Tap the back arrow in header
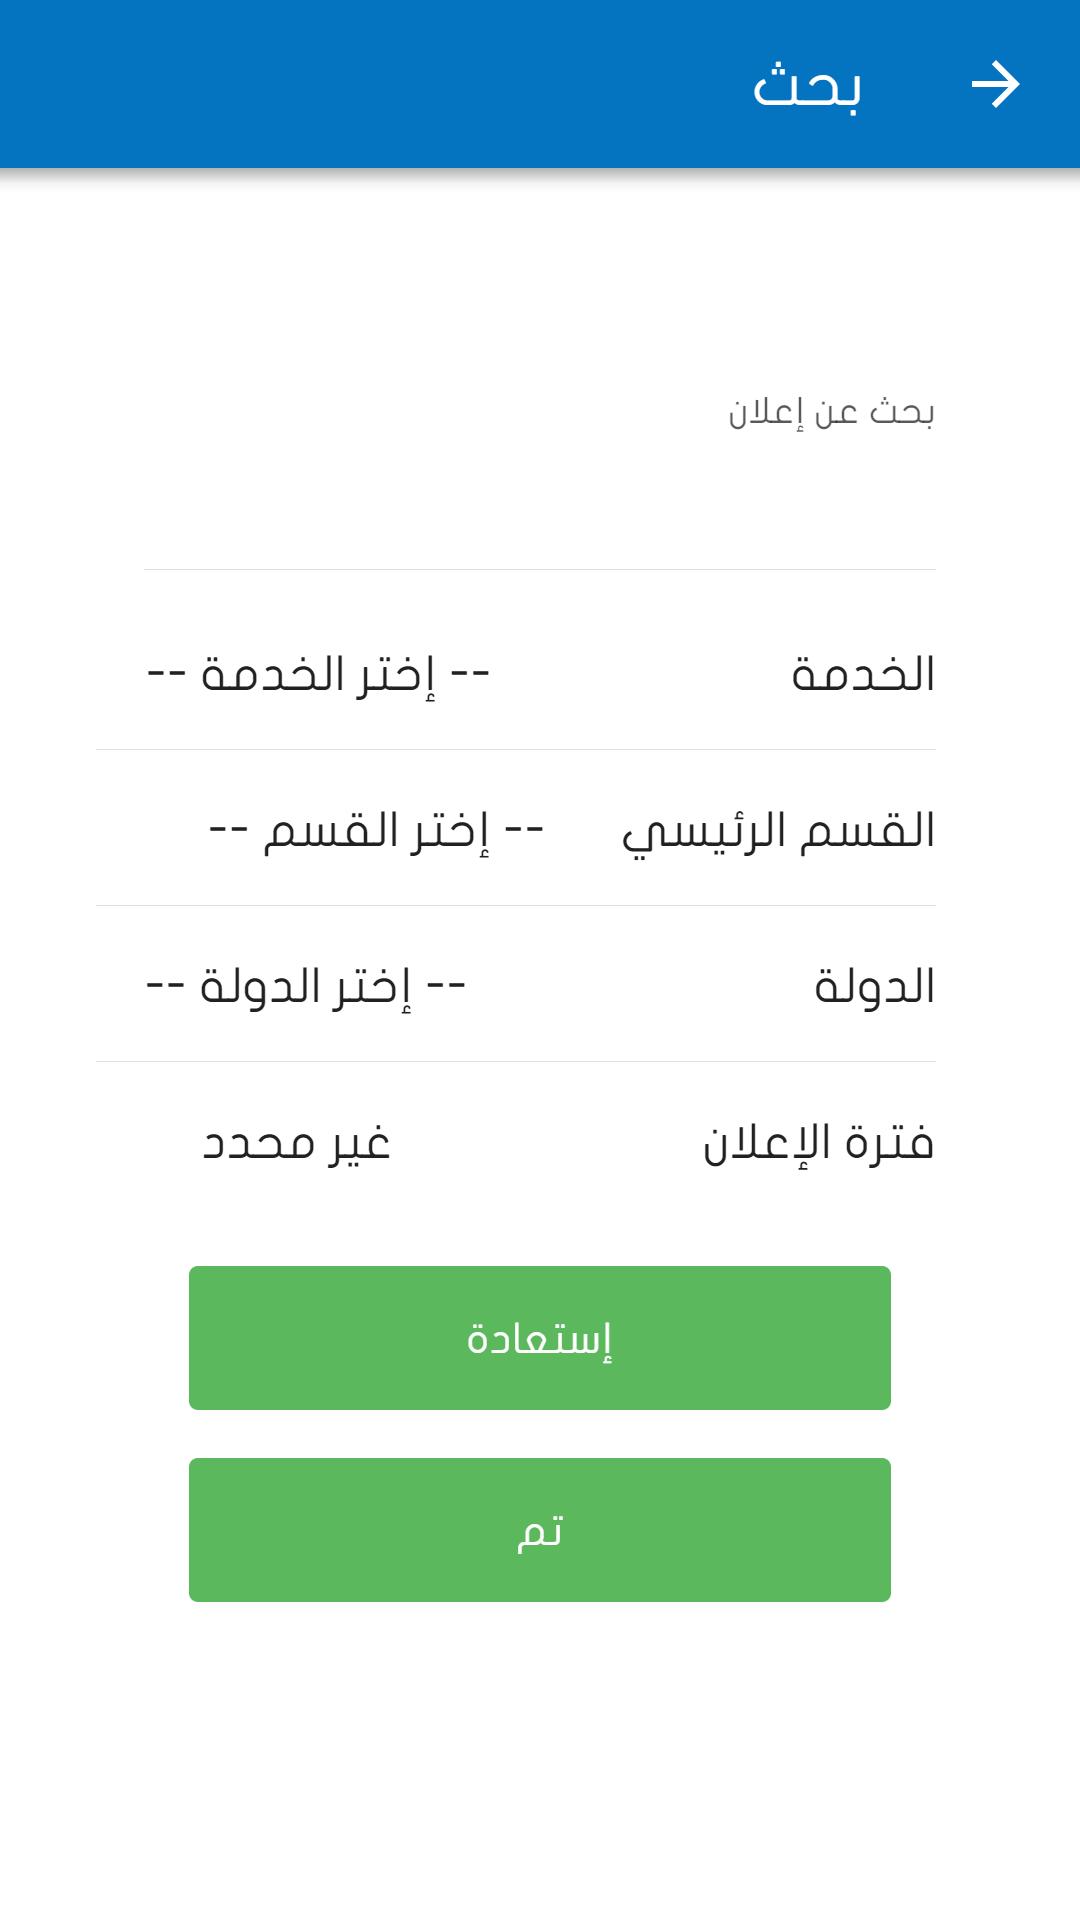Viewport: 1080px width, 1920px height. point(995,84)
